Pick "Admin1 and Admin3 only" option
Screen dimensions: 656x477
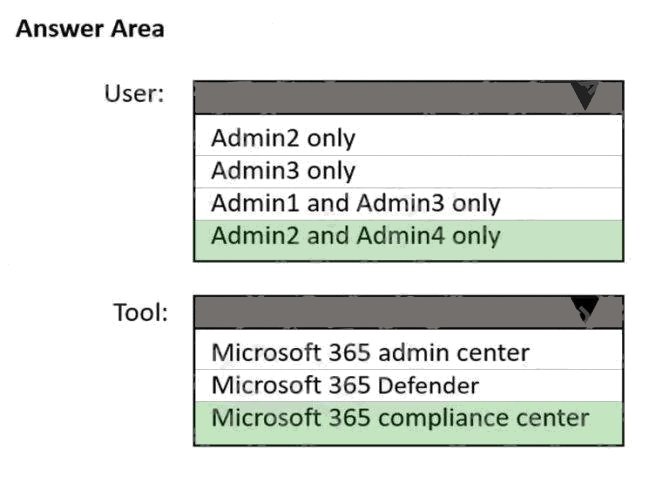[x=355, y=203]
